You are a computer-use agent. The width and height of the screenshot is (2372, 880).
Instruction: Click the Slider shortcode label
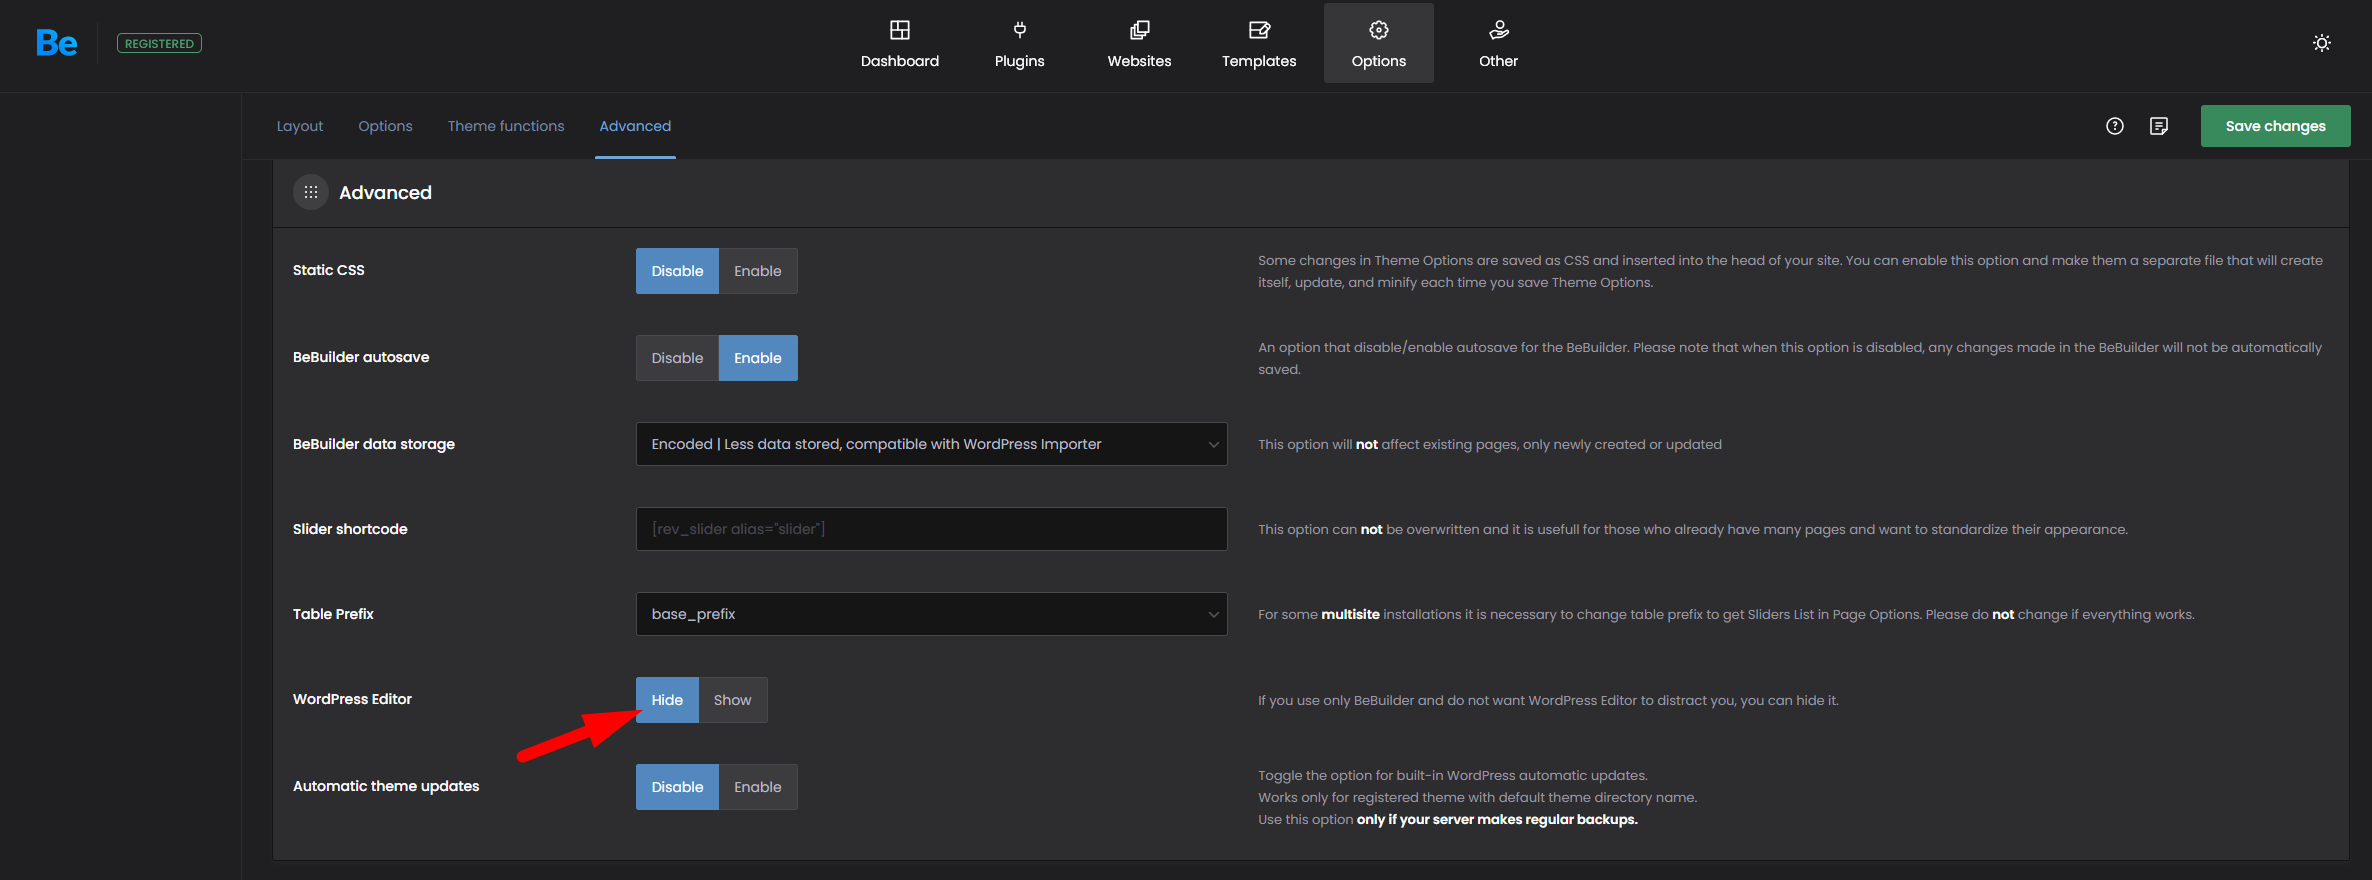tap(350, 529)
